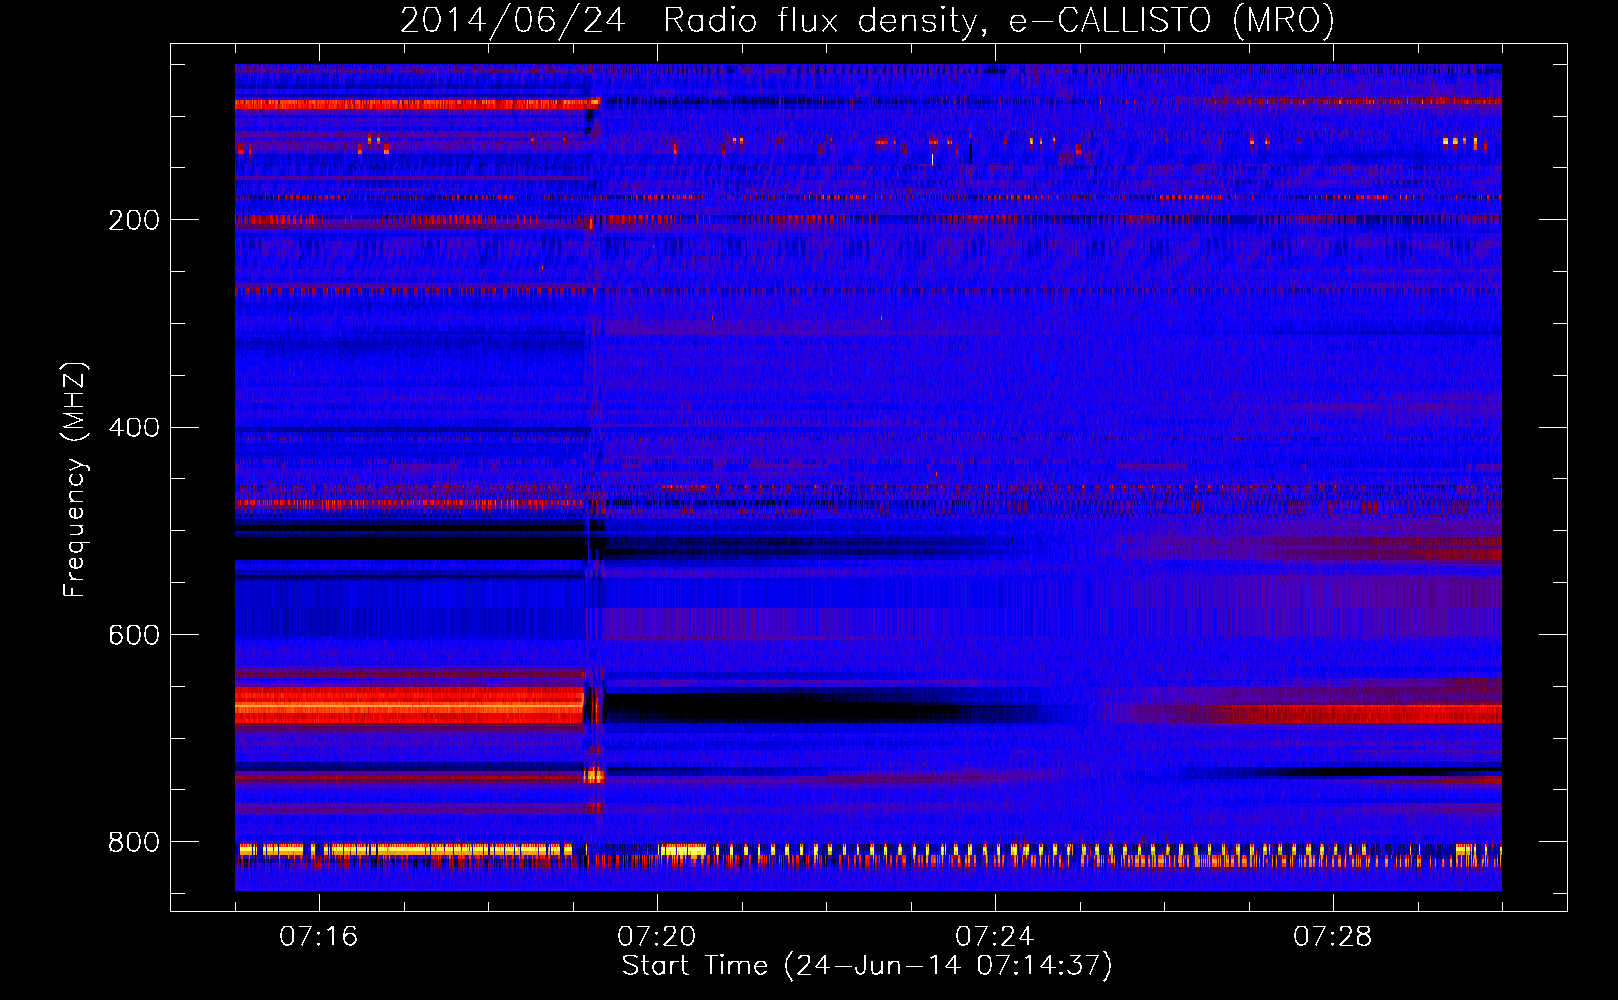Click the 07:24 time axis label
The width and height of the screenshot is (1618, 1000).
[x=994, y=936]
